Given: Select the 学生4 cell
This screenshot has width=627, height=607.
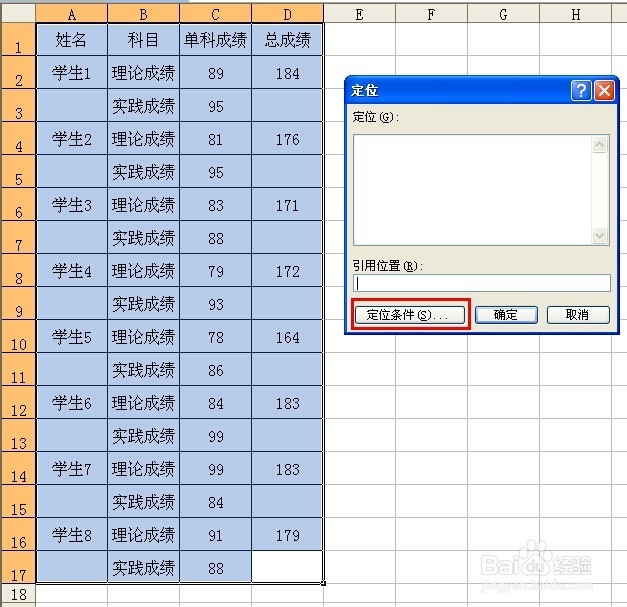Looking at the screenshot, I should 72,270.
